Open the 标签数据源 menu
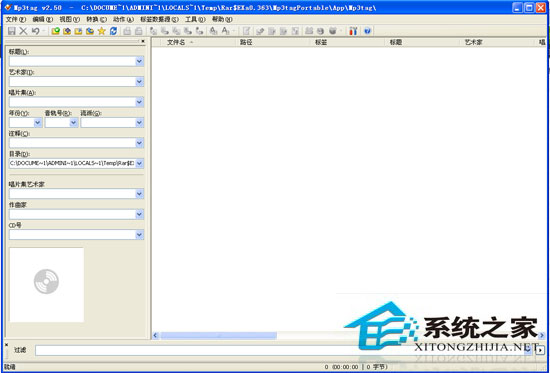 (159, 19)
